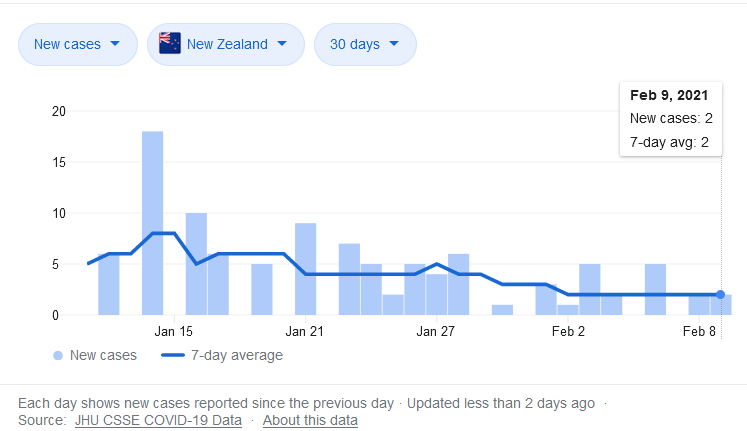Click the Feb 8 axis label
The image size is (747, 431).
tap(700, 331)
